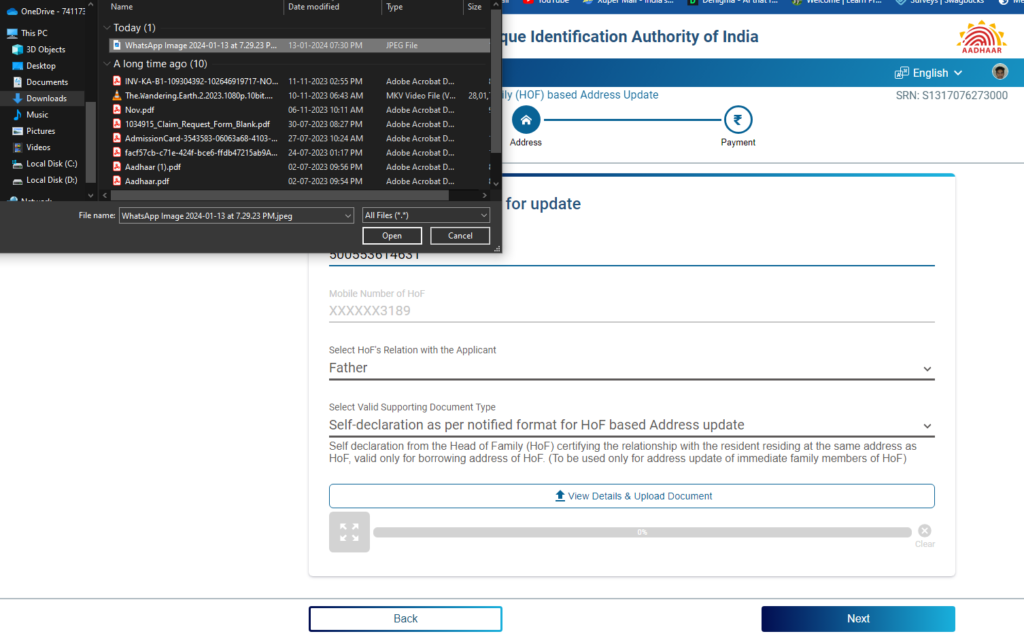The width and height of the screenshot is (1024, 636).
Task: Select the file name 1034915_Claim_Request_Form_Blank.pdf
Action: click(197, 124)
